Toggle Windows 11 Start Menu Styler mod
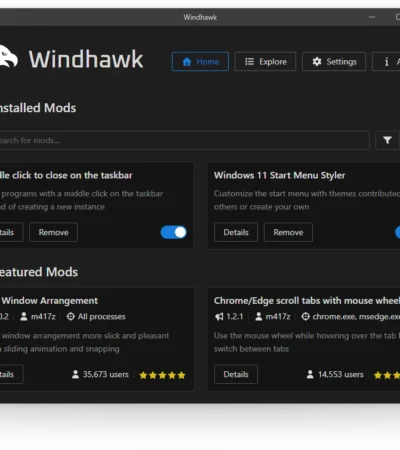The height and width of the screenshot is (450, 400). [397, 232]
